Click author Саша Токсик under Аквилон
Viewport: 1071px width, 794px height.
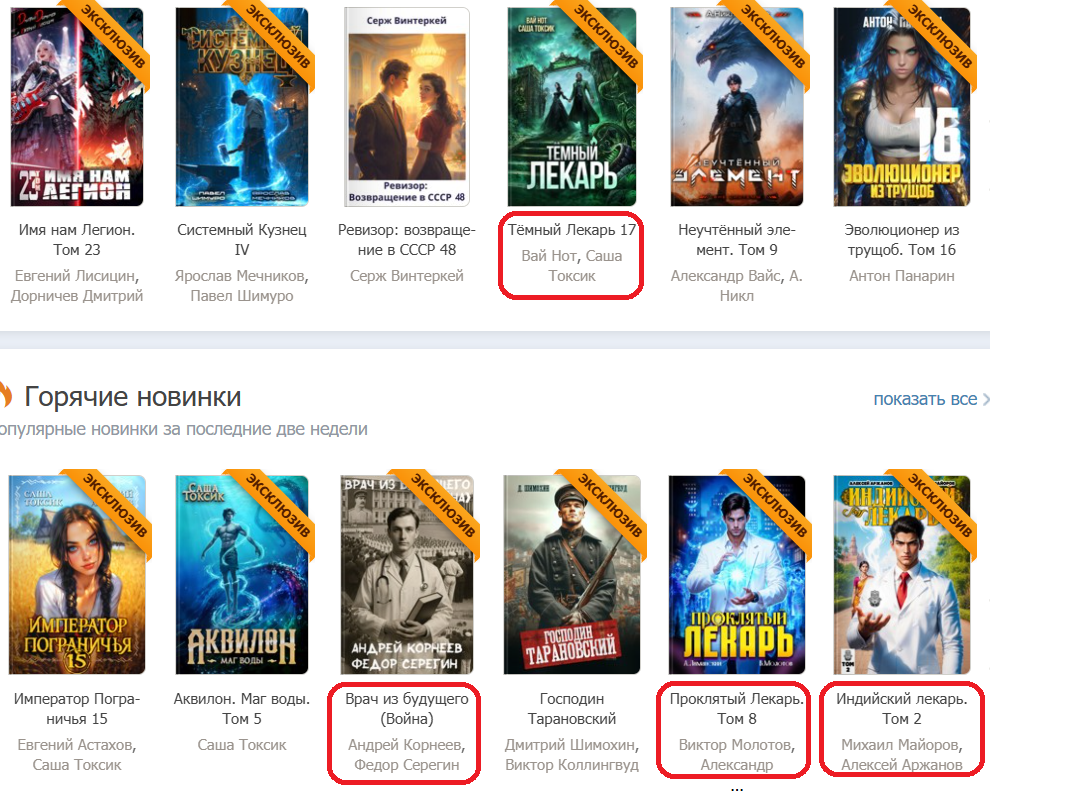(x=242, y=745)
